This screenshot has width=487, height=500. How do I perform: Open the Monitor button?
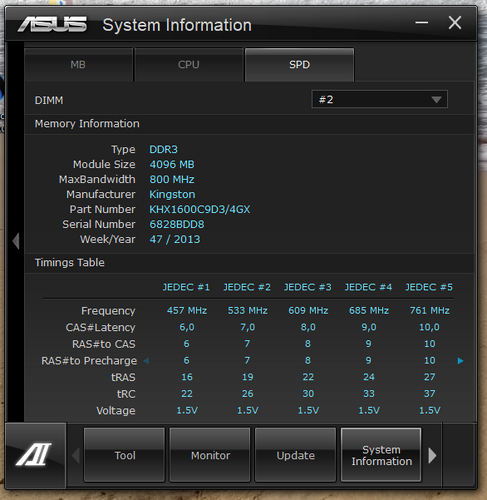210,455
